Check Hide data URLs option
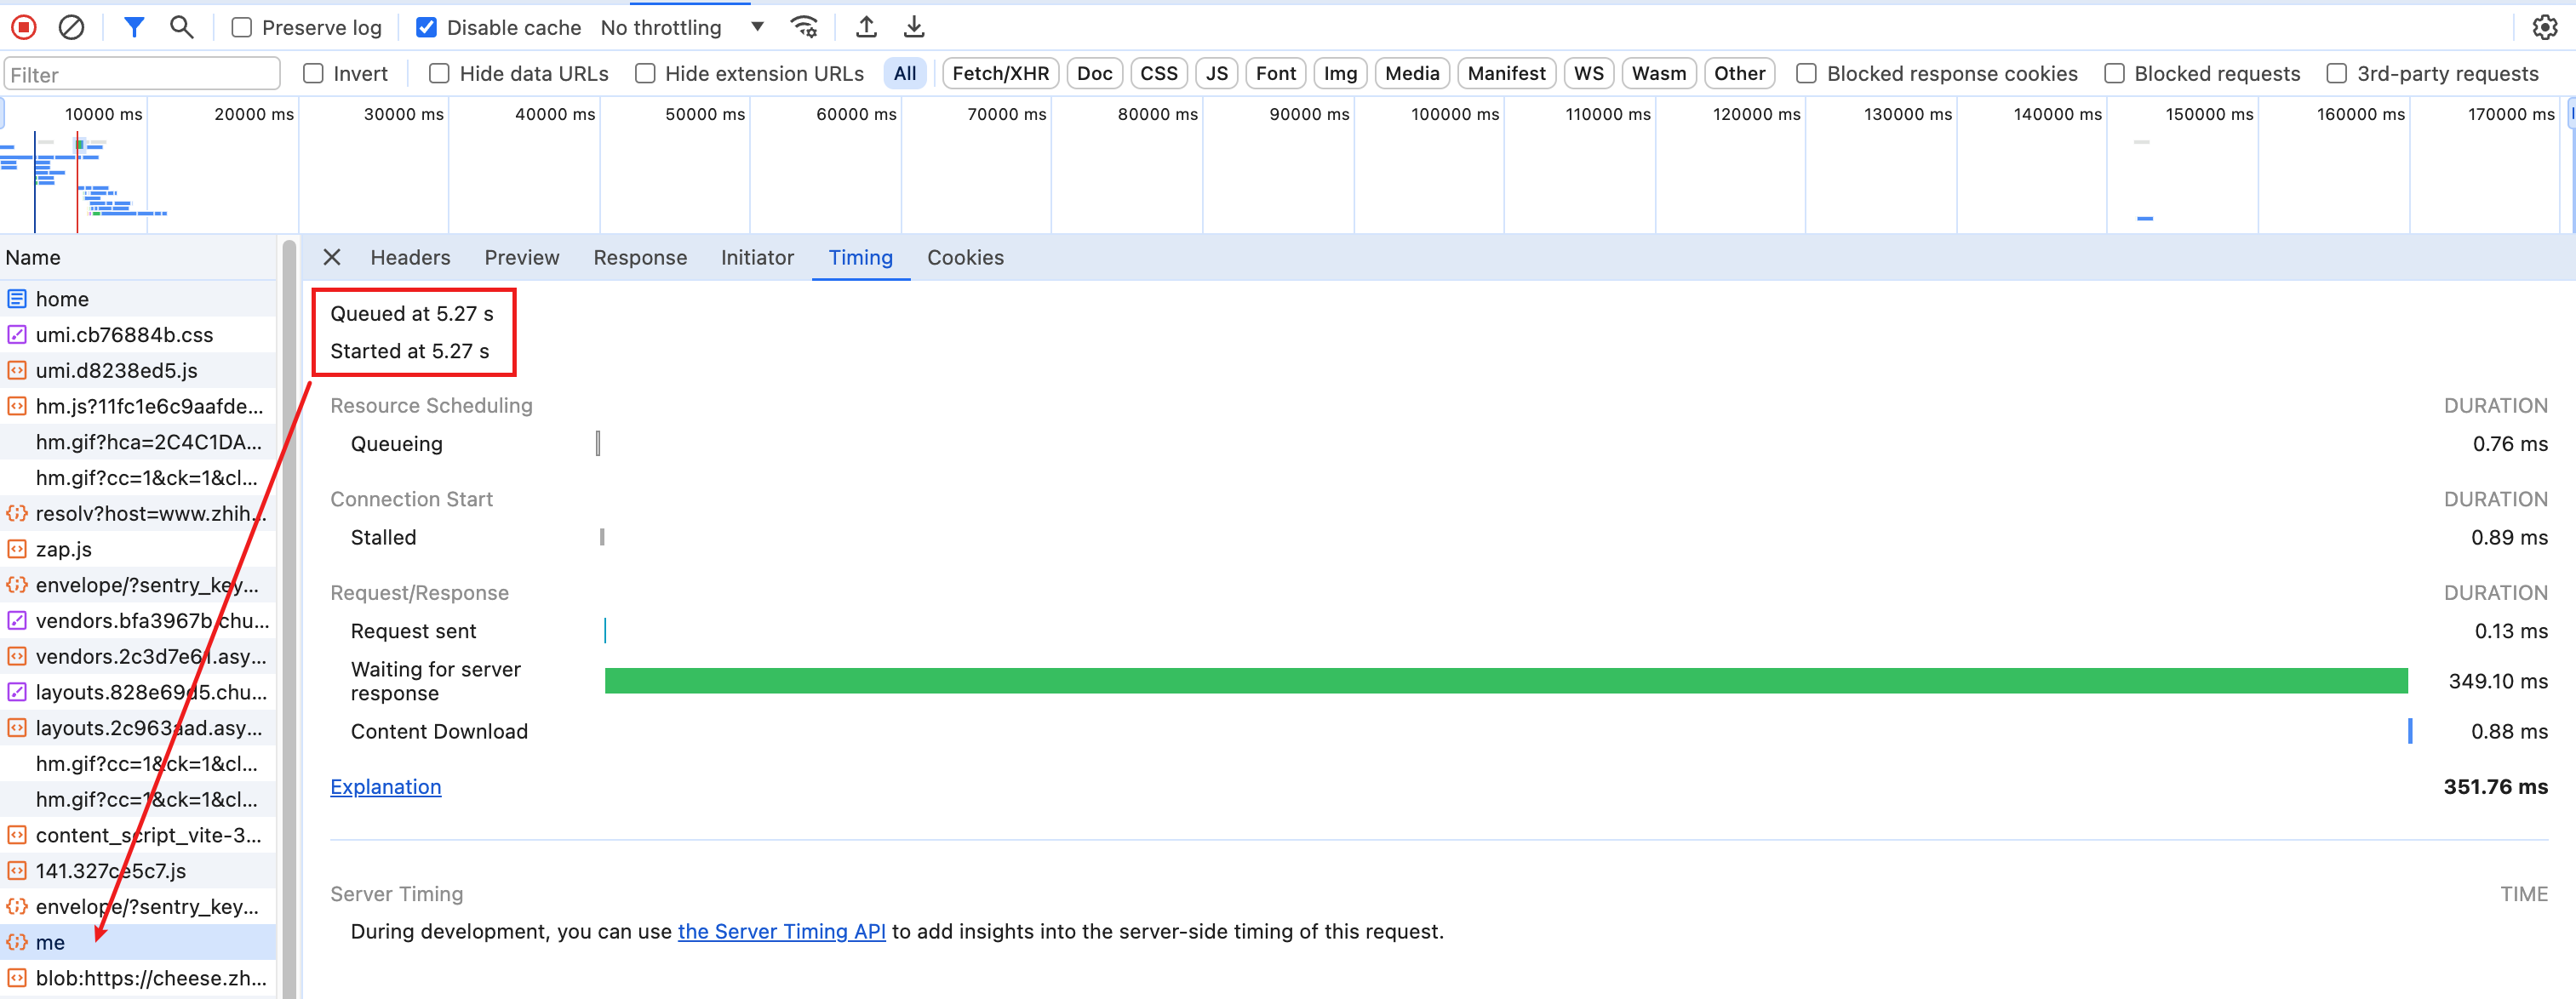This screenshot has height=999, width=2576. [x=439, y=73]
